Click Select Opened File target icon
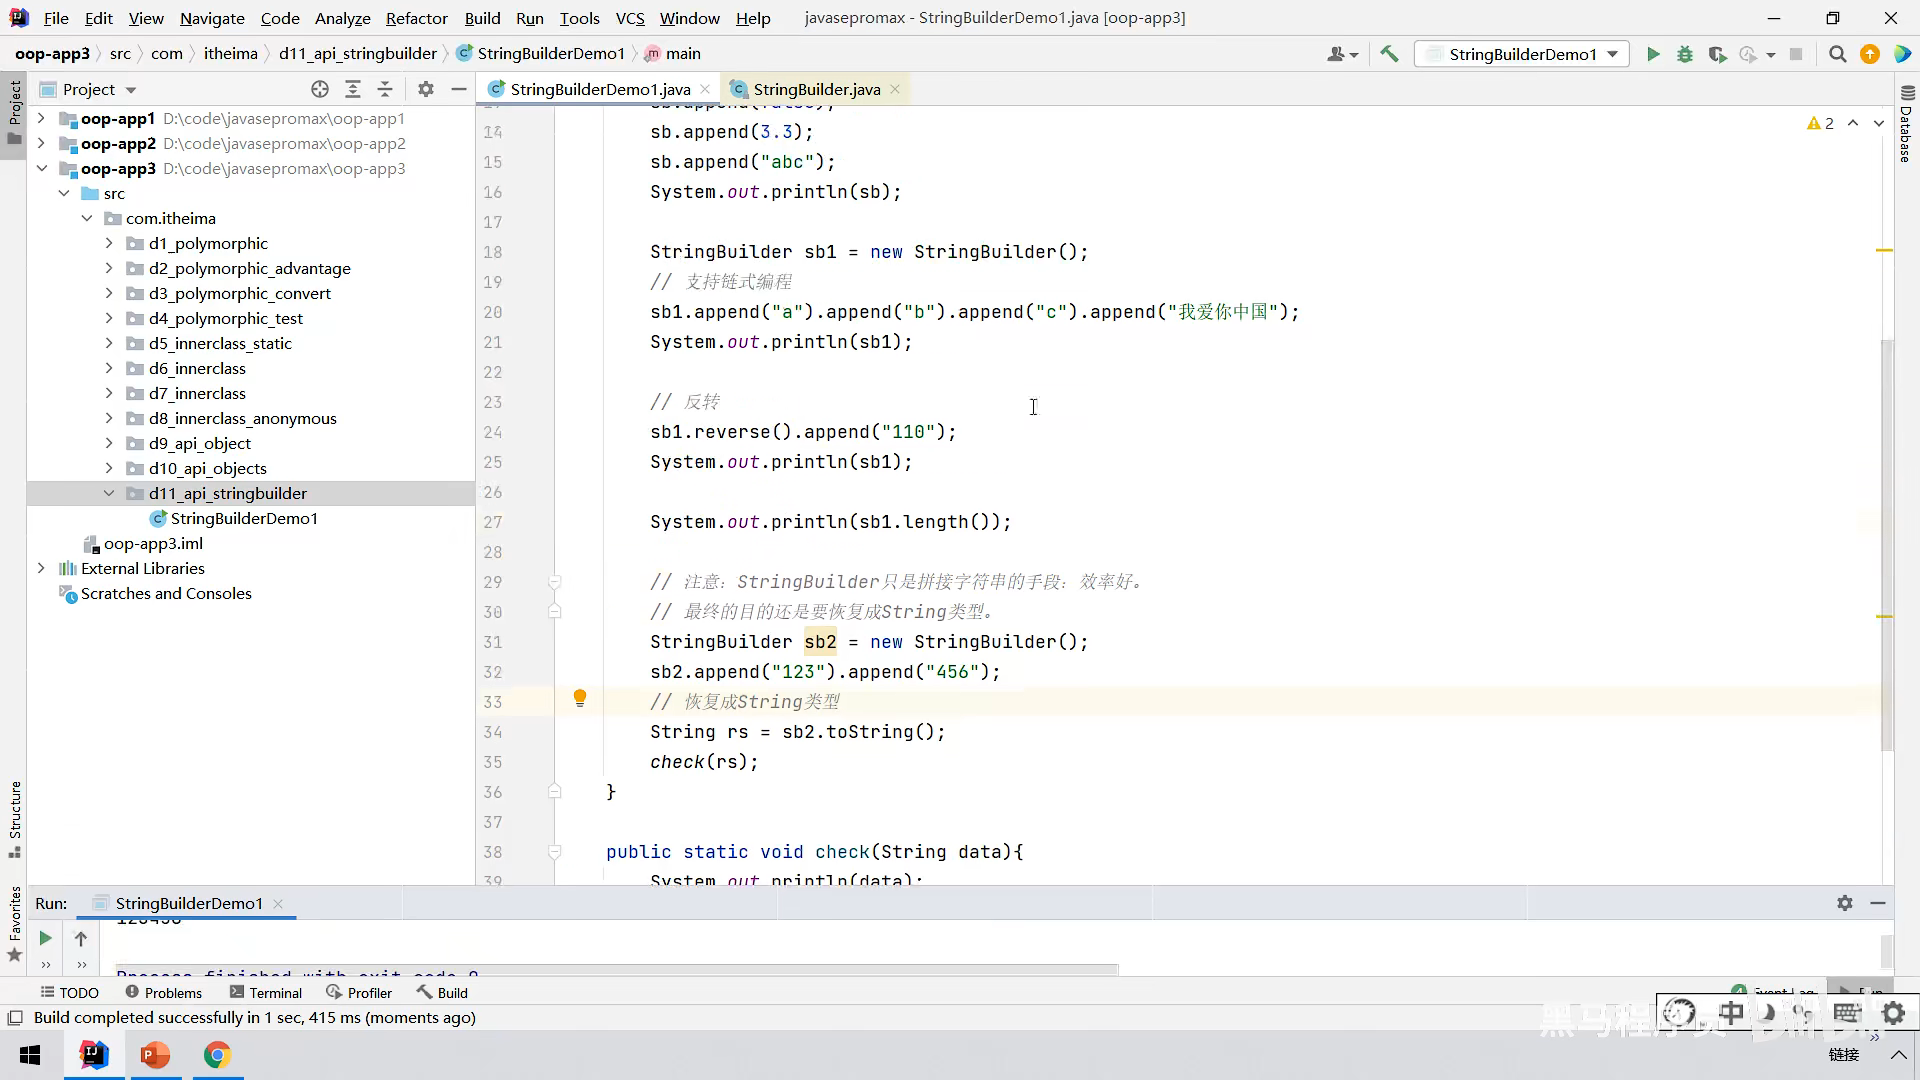Screen dimensions: 1920x1080 coord(320,89)
